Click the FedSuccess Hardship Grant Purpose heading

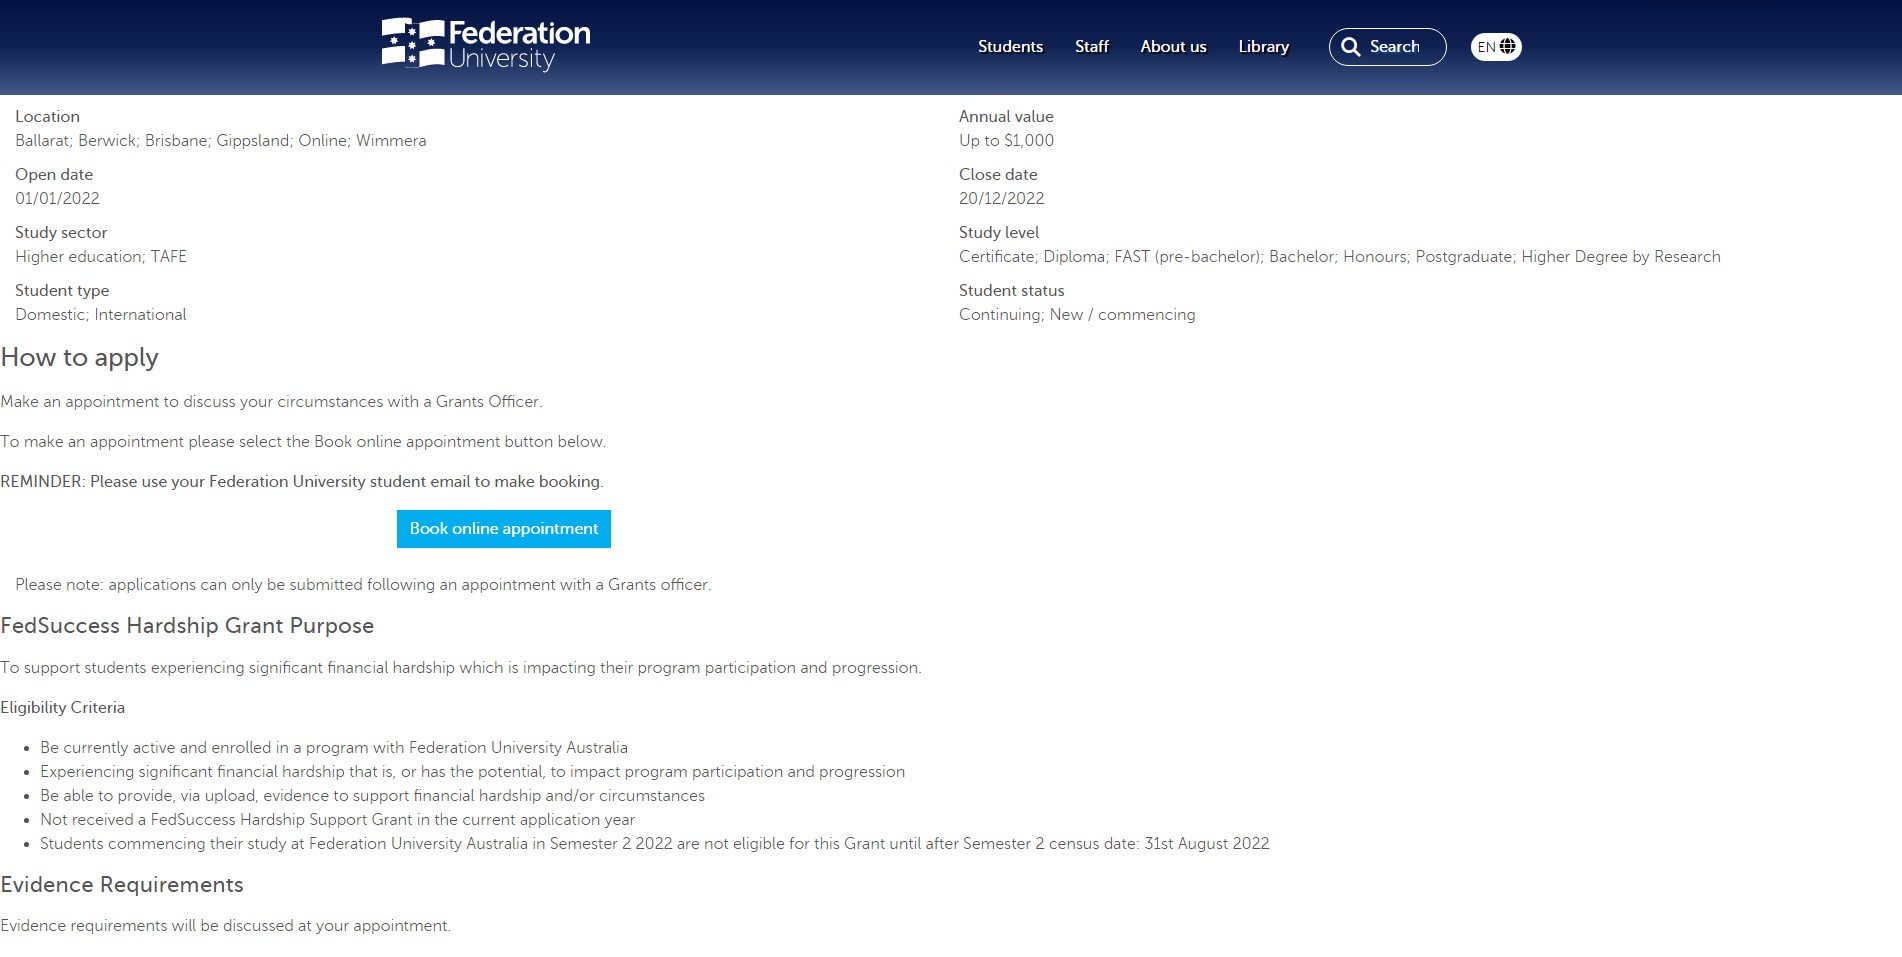point(187,626)
